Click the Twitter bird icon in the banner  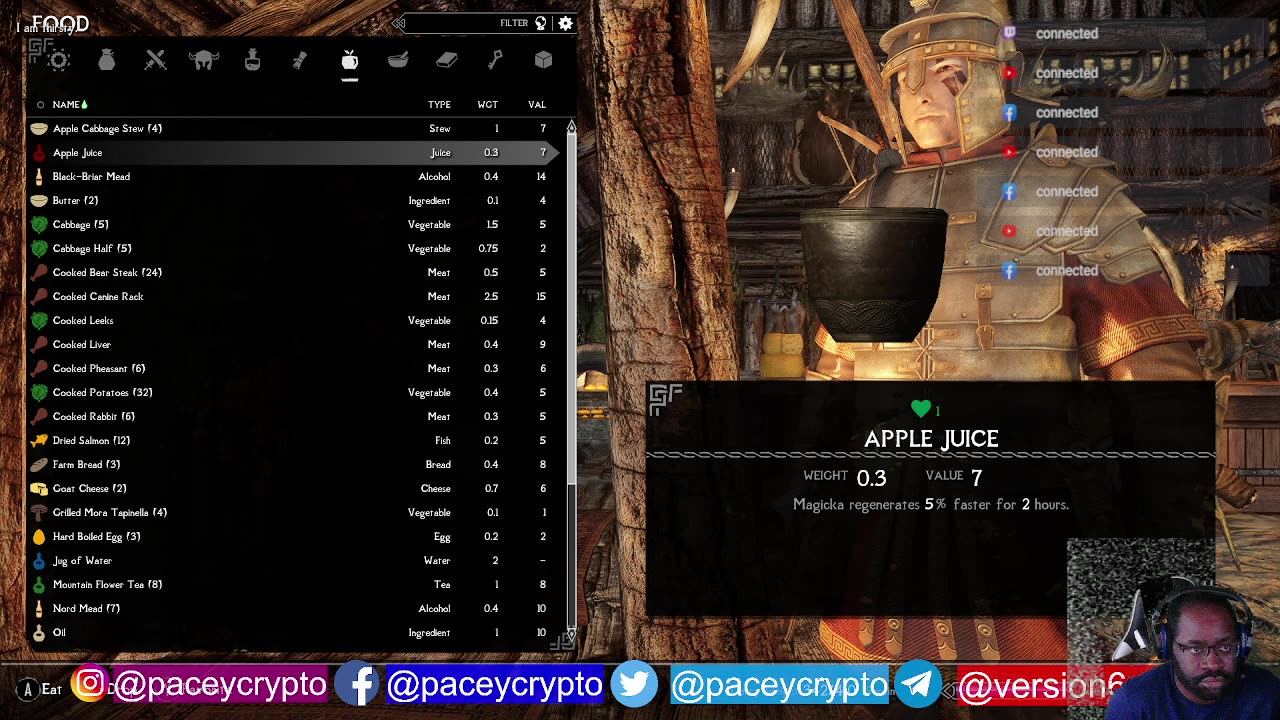coord(634,685)
